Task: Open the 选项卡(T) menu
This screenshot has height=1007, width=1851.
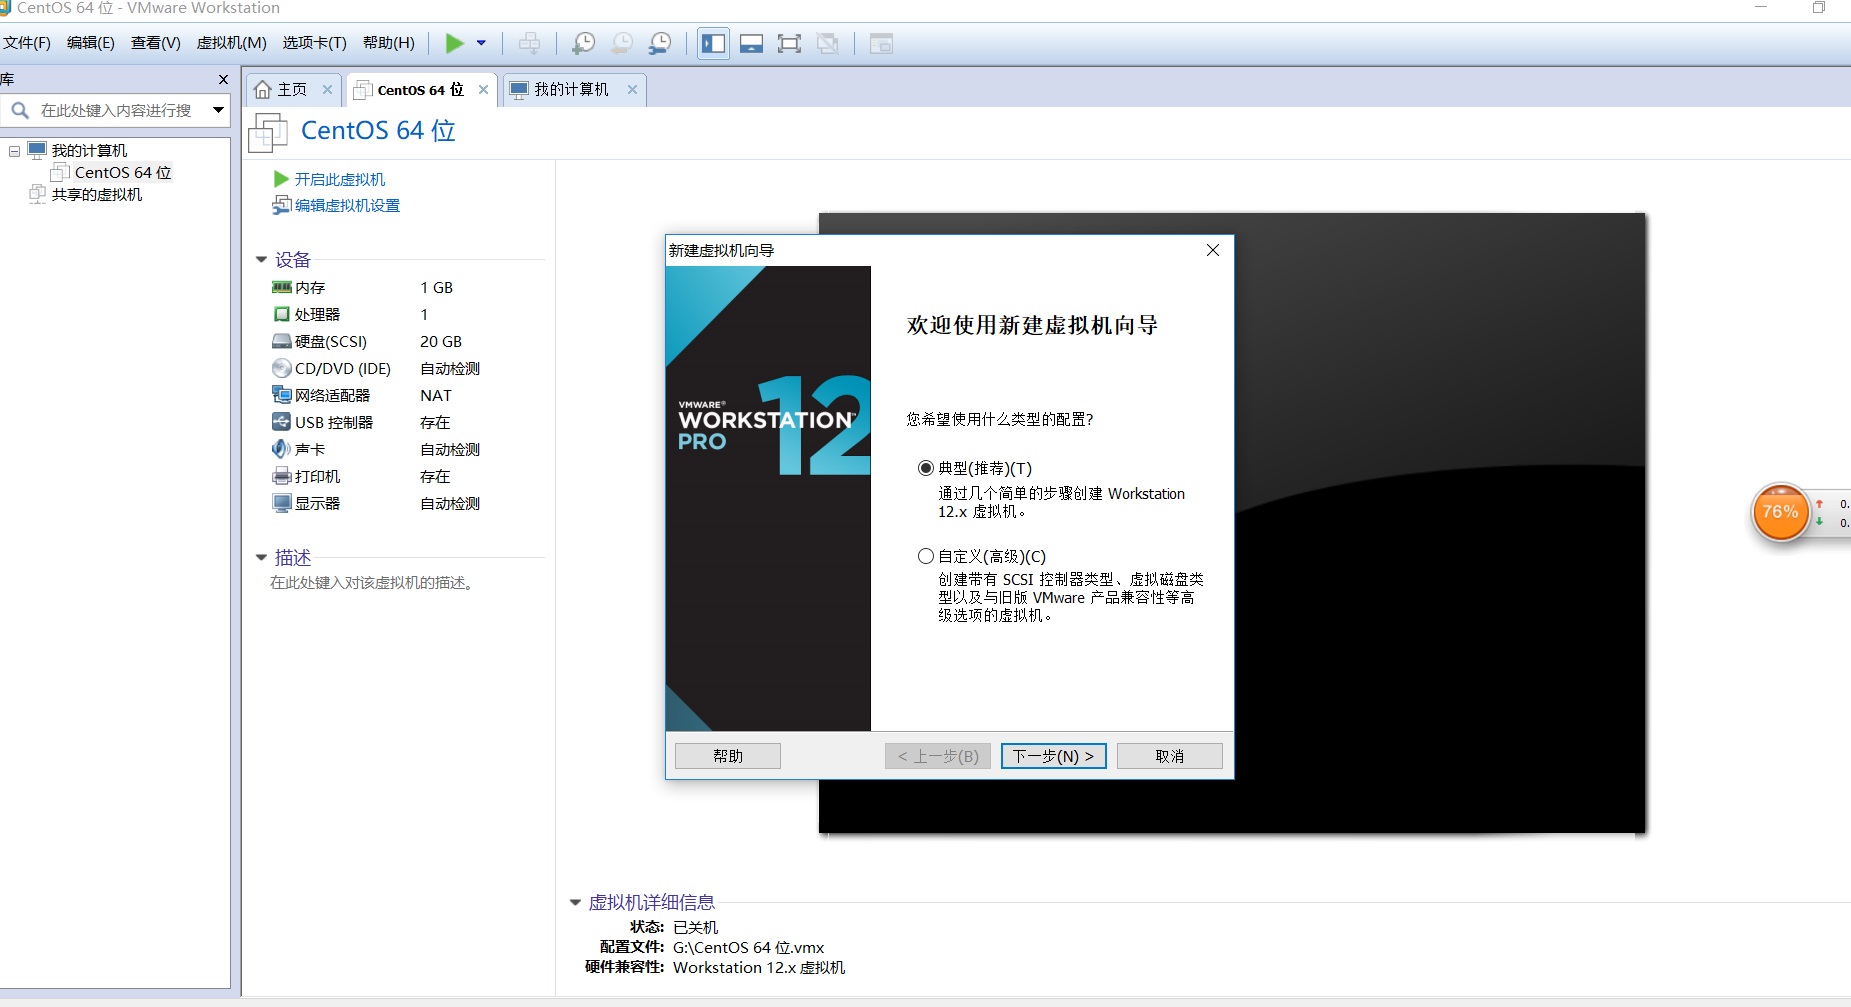Action: click(x=315, y=43)
